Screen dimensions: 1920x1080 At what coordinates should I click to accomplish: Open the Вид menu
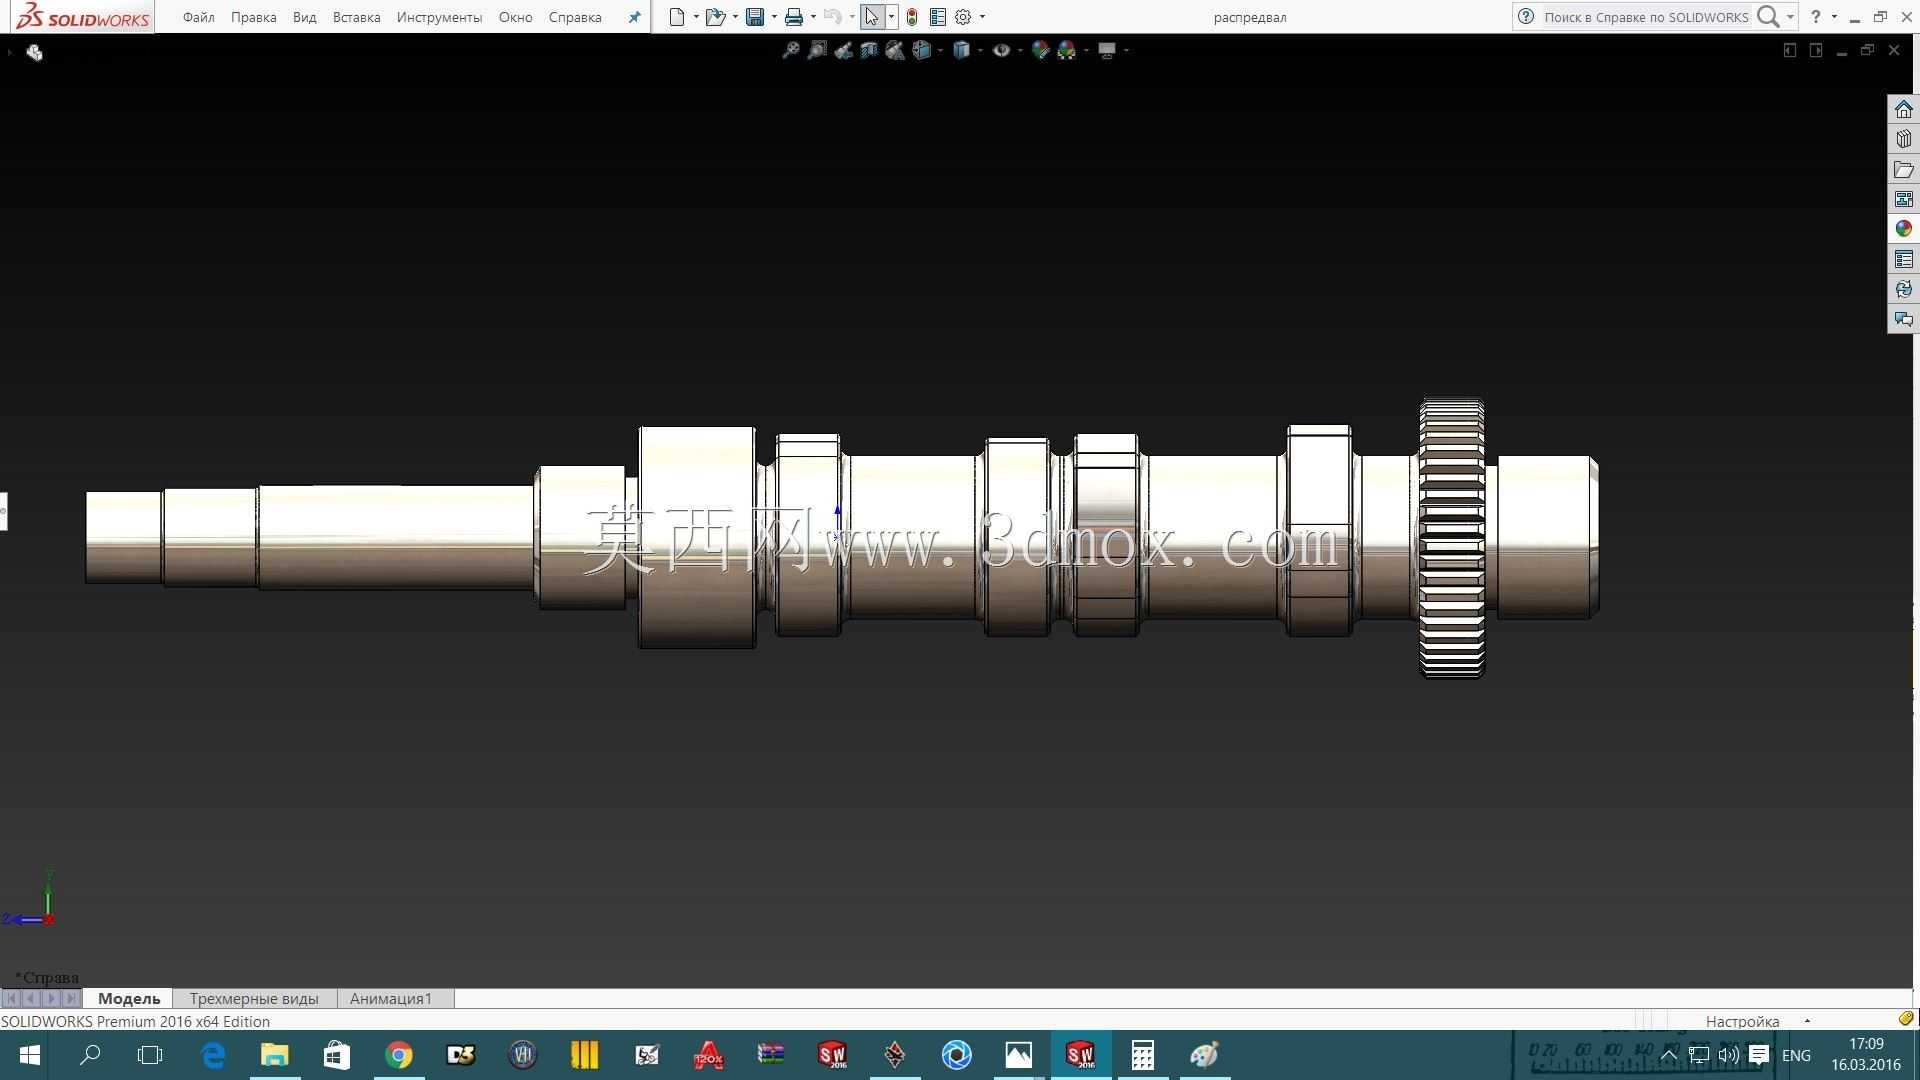pyautogui.click(x=305, y=17)
